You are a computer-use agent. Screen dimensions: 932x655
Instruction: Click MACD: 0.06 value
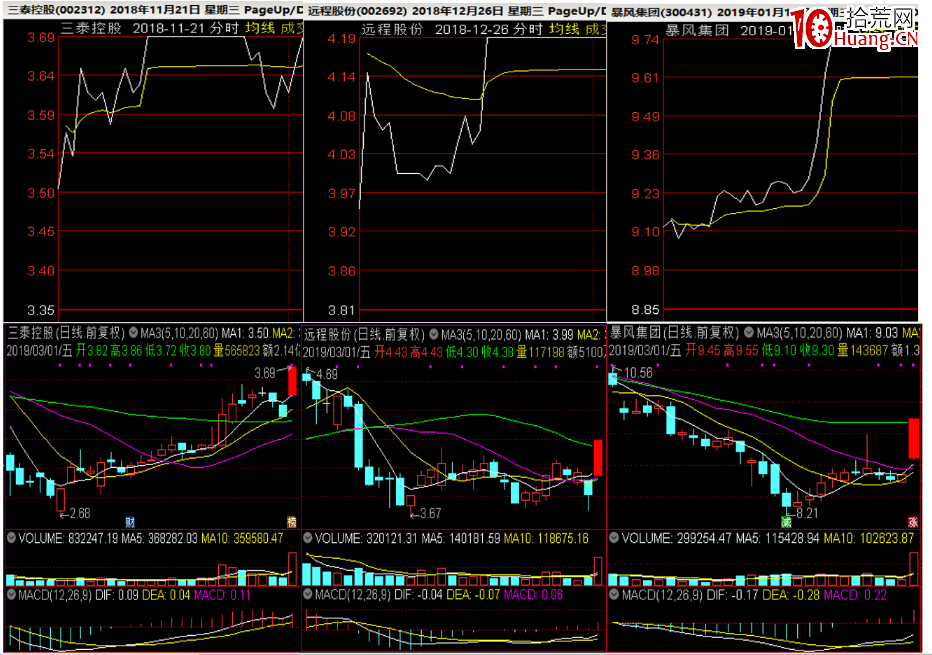tap(533, 595)
